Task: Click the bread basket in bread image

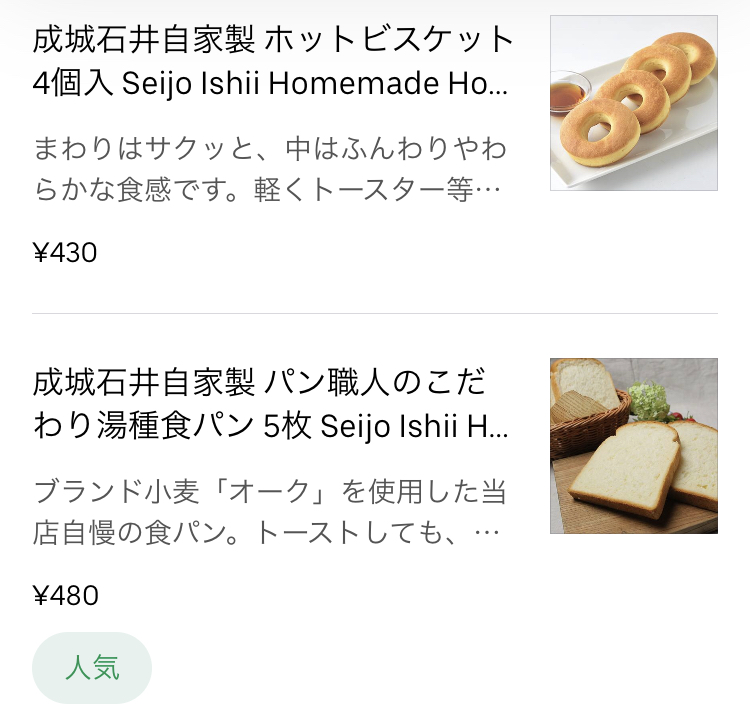Action: [x=591, y=421]
